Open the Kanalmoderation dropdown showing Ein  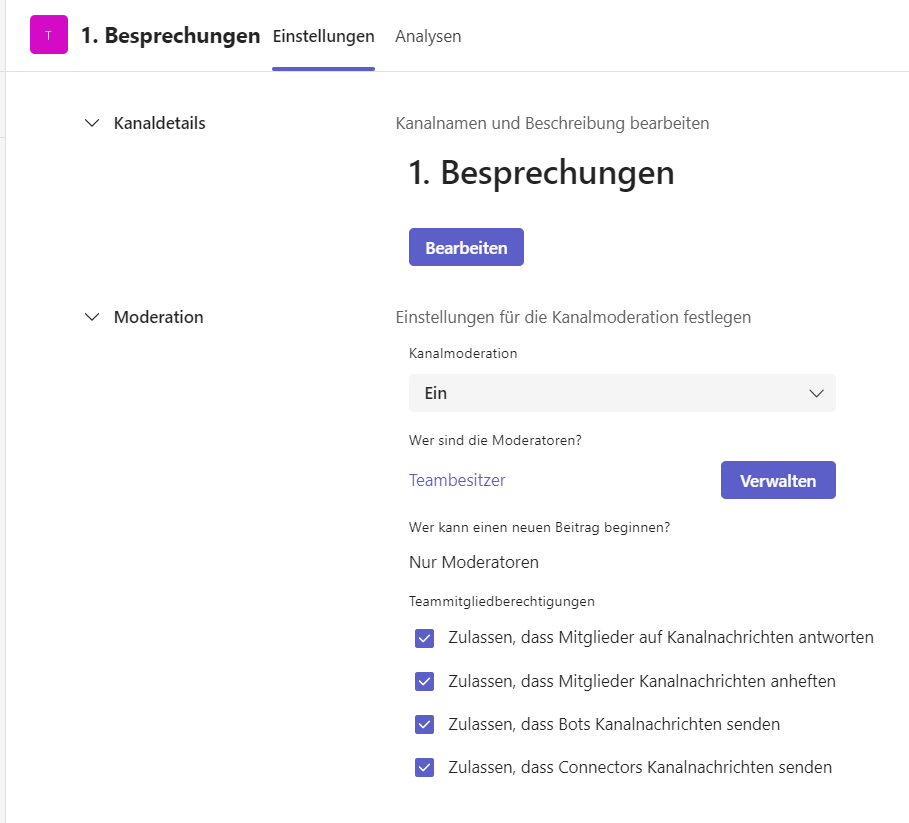coord(621,393)
